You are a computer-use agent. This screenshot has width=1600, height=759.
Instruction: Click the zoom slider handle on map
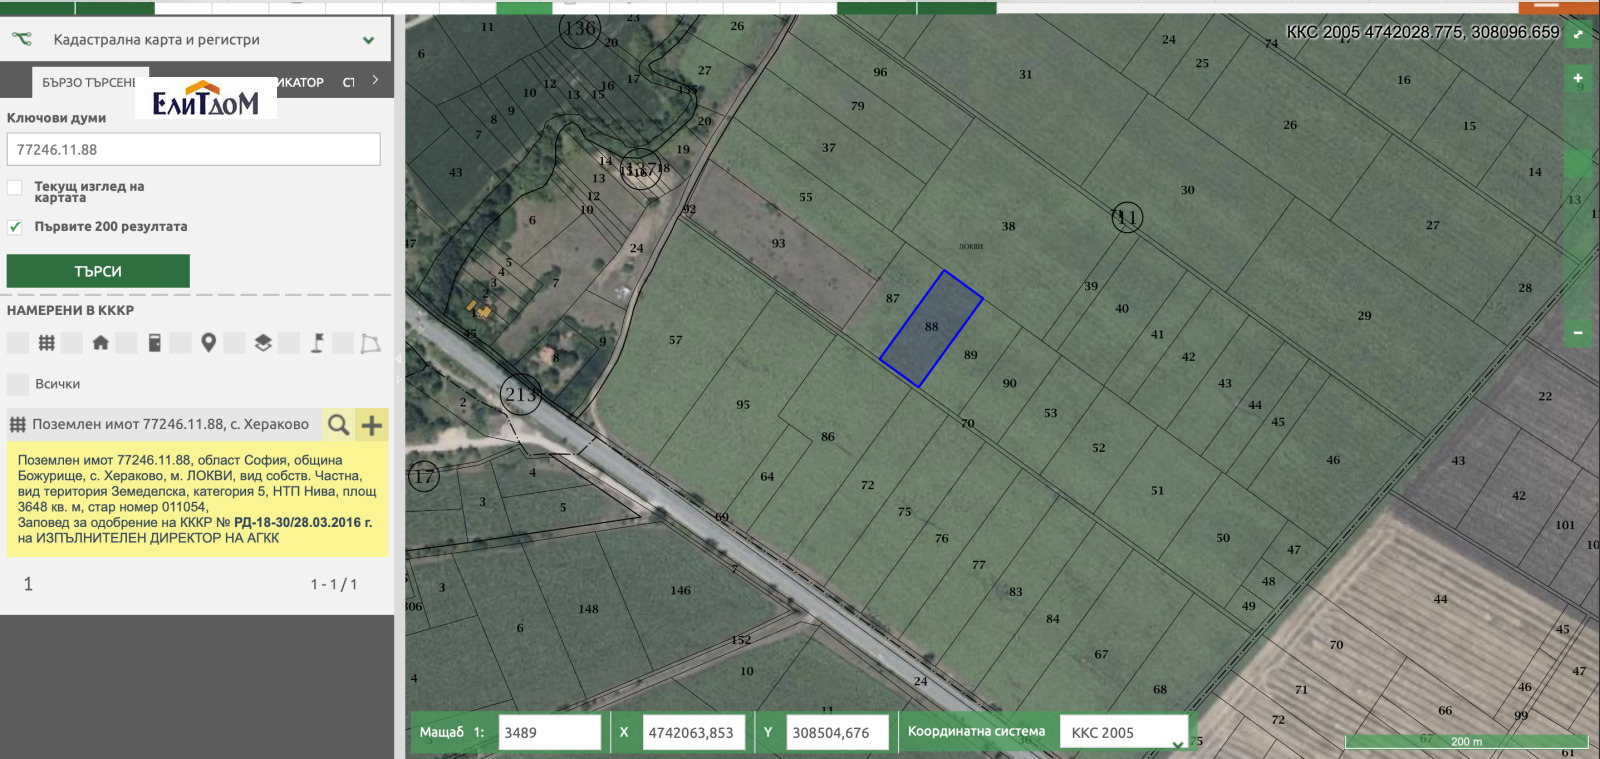tap(1578, 163)
